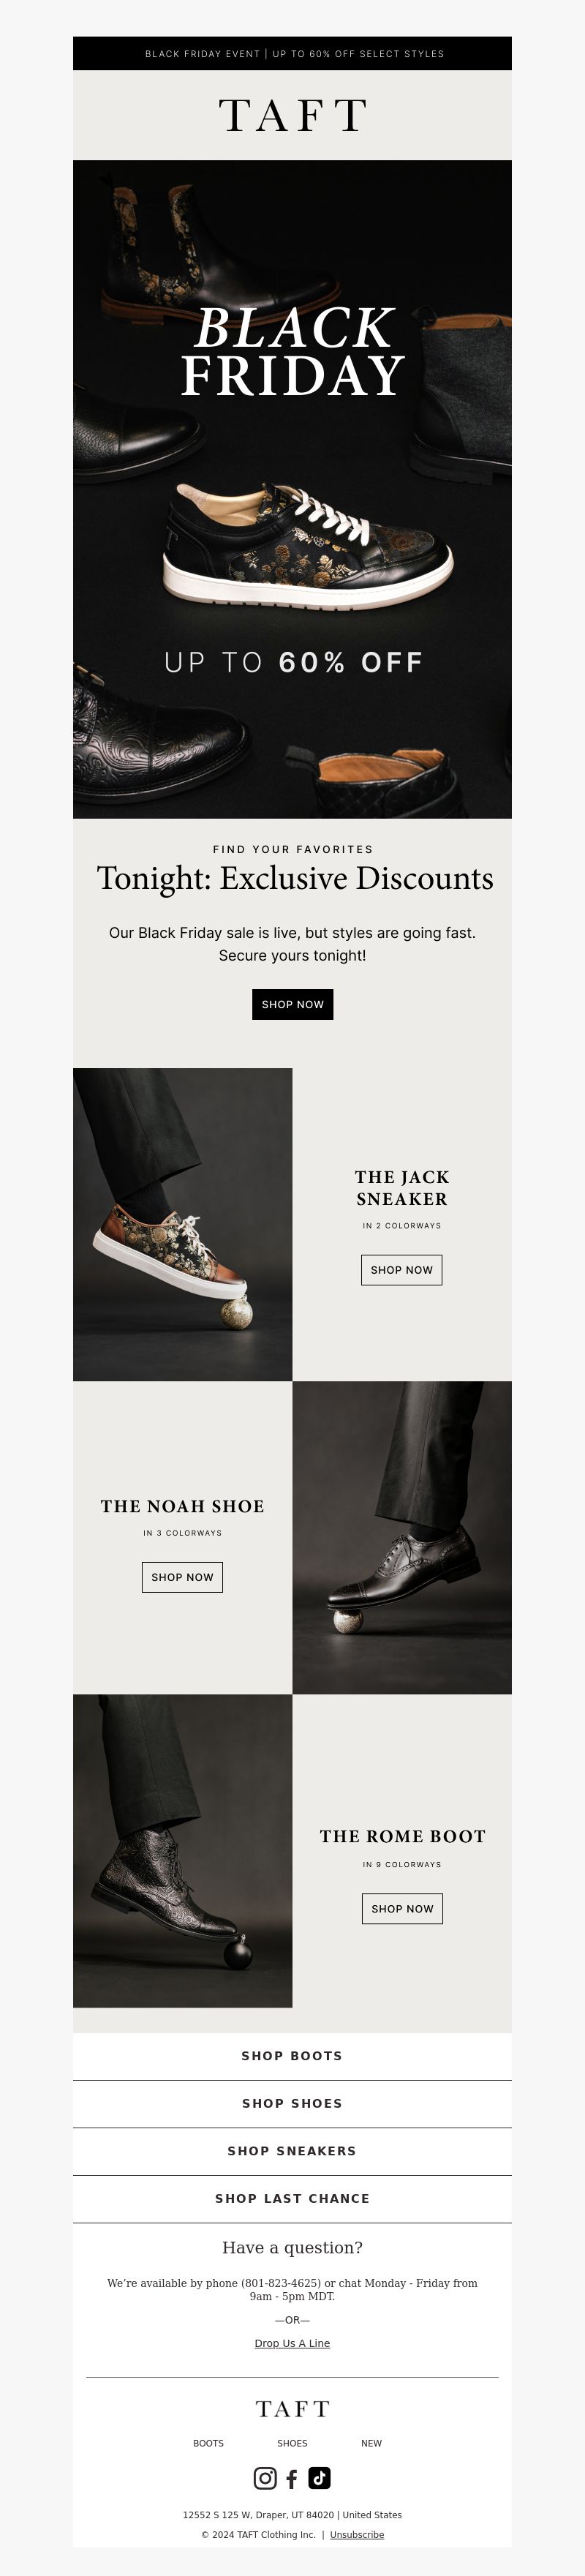585x2576 pixels.
Task: Open the Shop Sneakers menu row
Action: pyautogui.click(x=292, y=2150)
